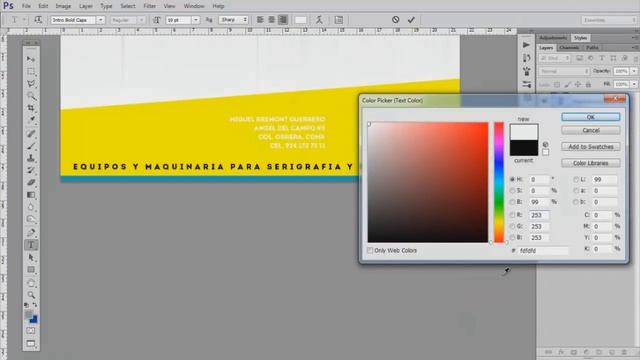Click Cancel in Color Picker
The image size is (640, 360).
coord(591,130)
